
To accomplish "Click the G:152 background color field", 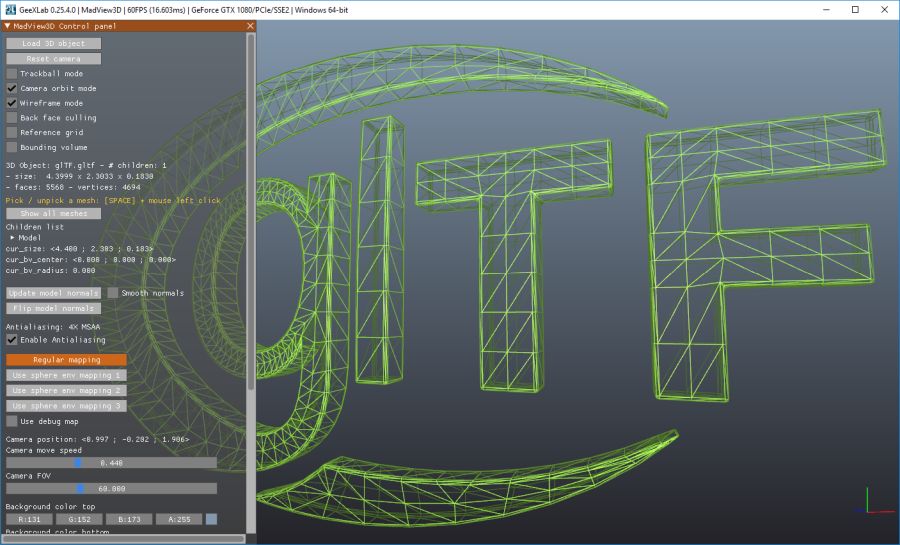I will (x=79, y=519).
